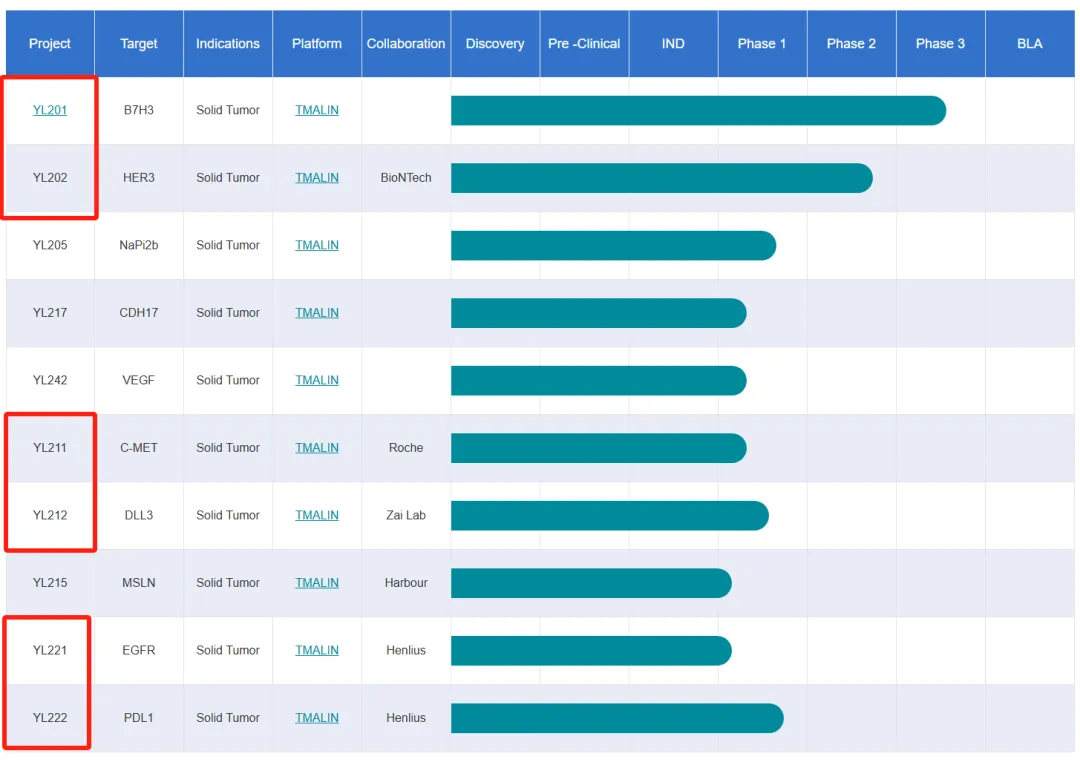1080x765 pixels.
Task: Click the Zai Lab collaboration cell
Action: click(x=406, y=515)
